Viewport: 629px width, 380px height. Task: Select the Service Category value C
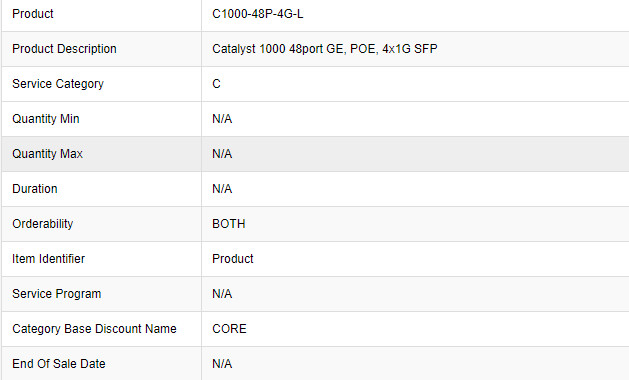(216, 83)
